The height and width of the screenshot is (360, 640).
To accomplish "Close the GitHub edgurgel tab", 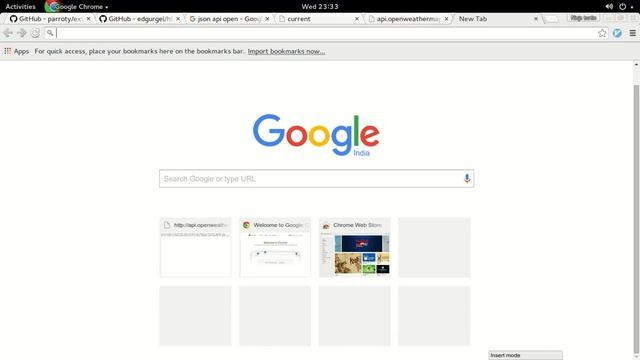I will (178, 19).
